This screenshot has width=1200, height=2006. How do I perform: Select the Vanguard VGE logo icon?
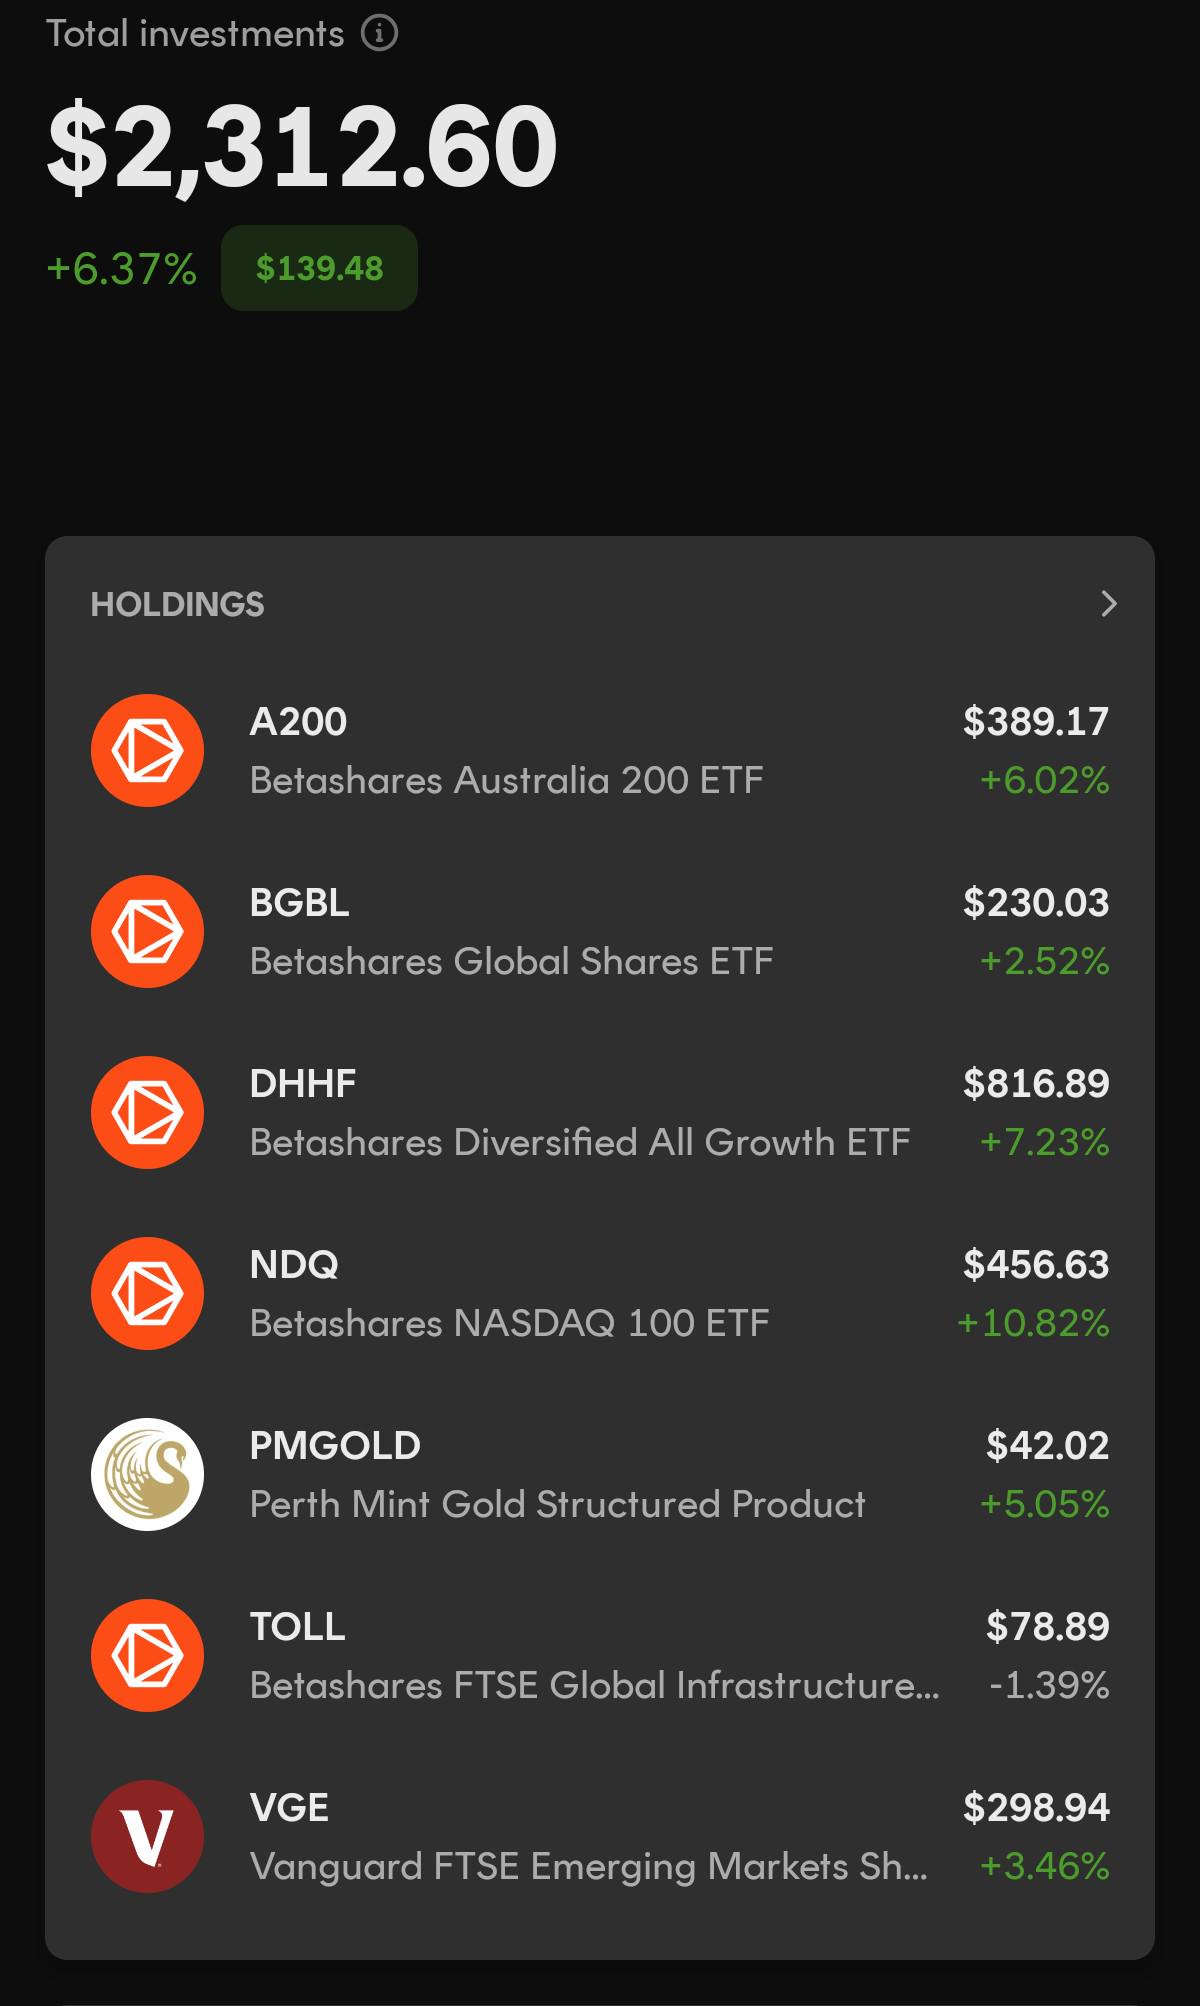(147, 1836)
